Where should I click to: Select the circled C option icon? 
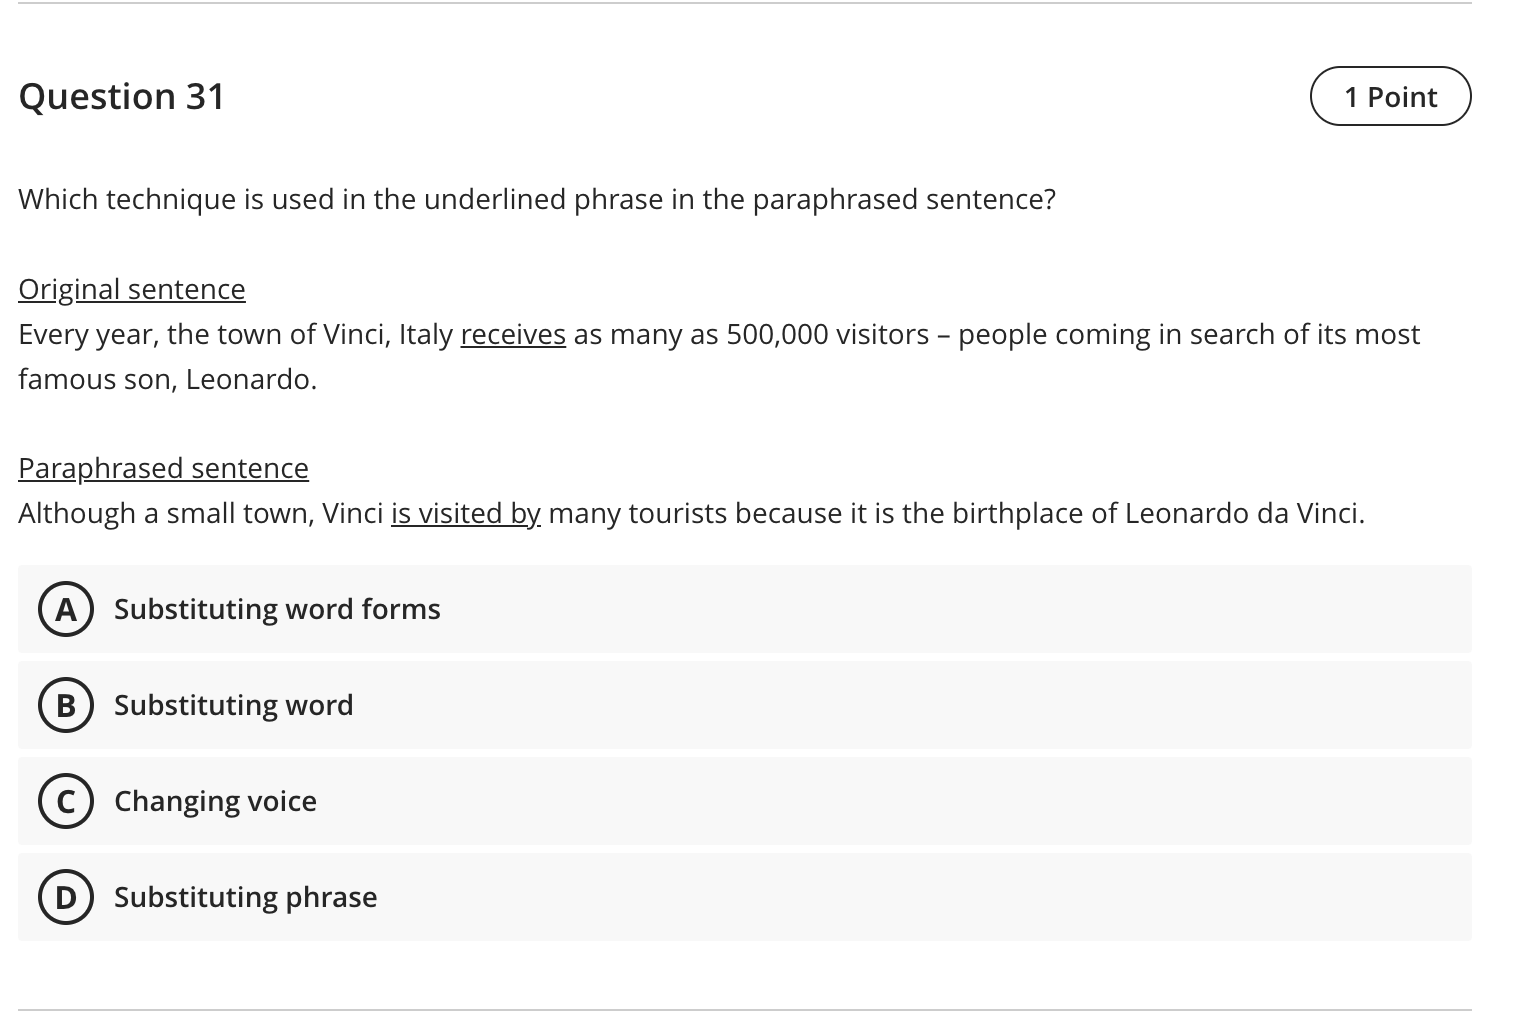pos(66,801)
